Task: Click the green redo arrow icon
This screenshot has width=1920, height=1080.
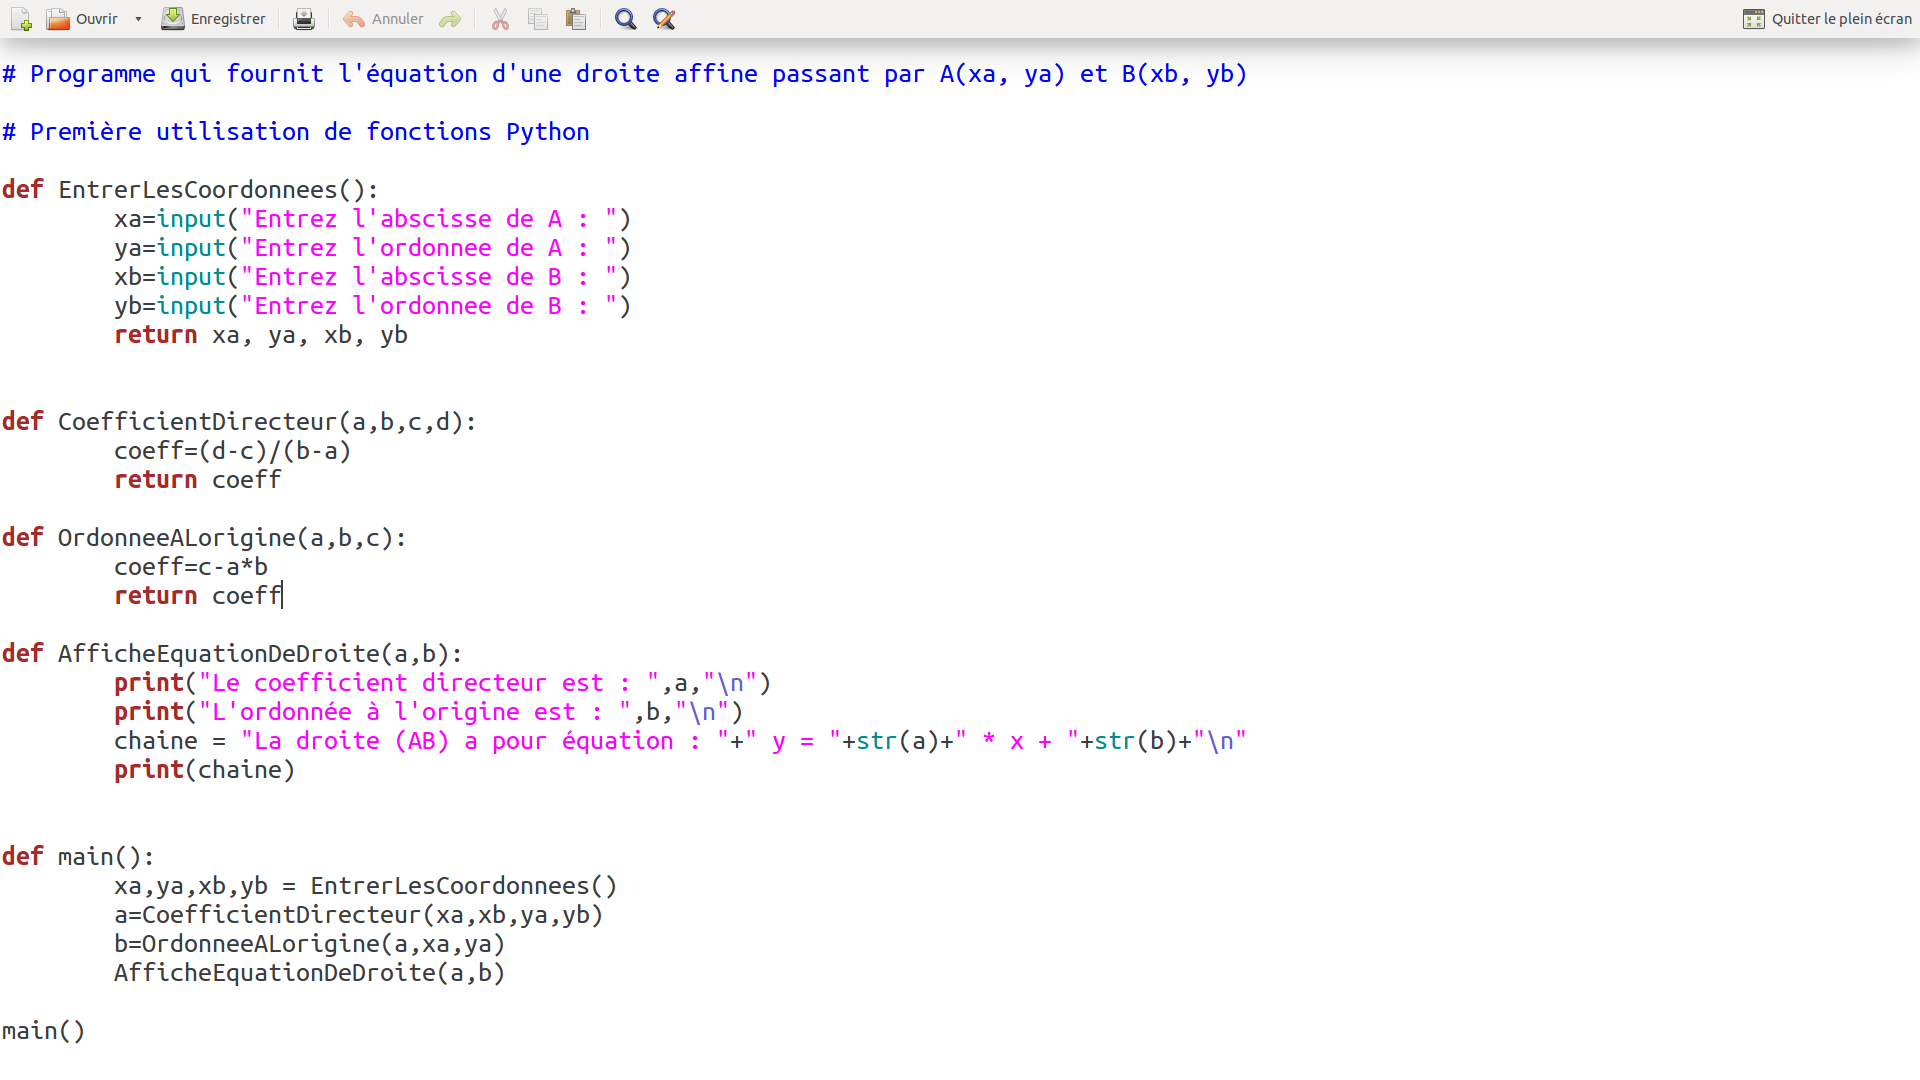Action: coord(450,19)
